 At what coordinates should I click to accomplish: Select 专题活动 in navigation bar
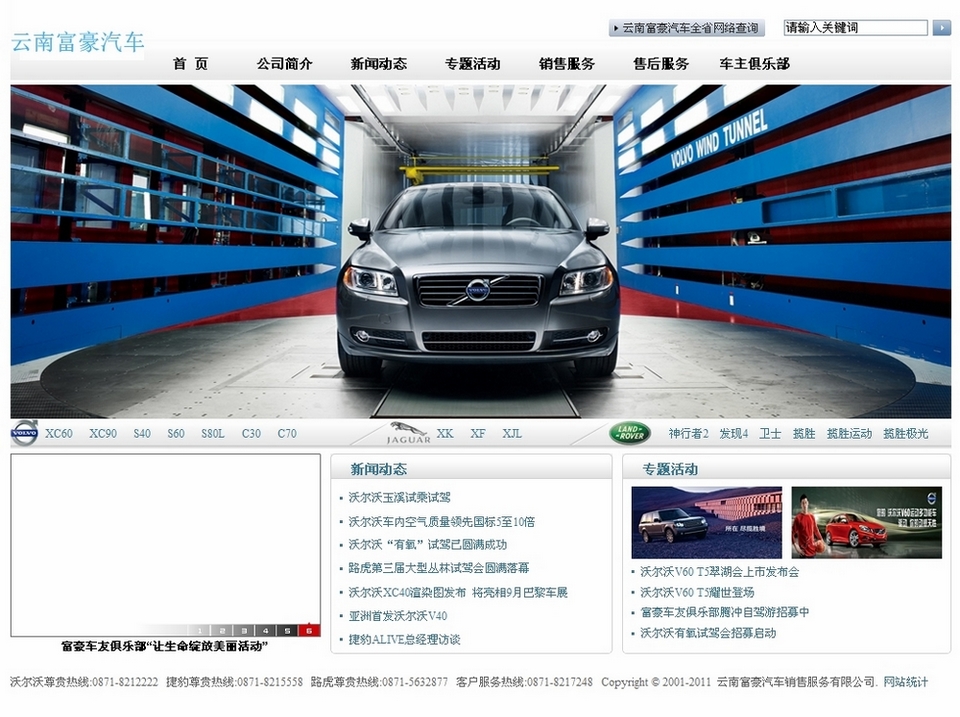click(x=473, y=64)
